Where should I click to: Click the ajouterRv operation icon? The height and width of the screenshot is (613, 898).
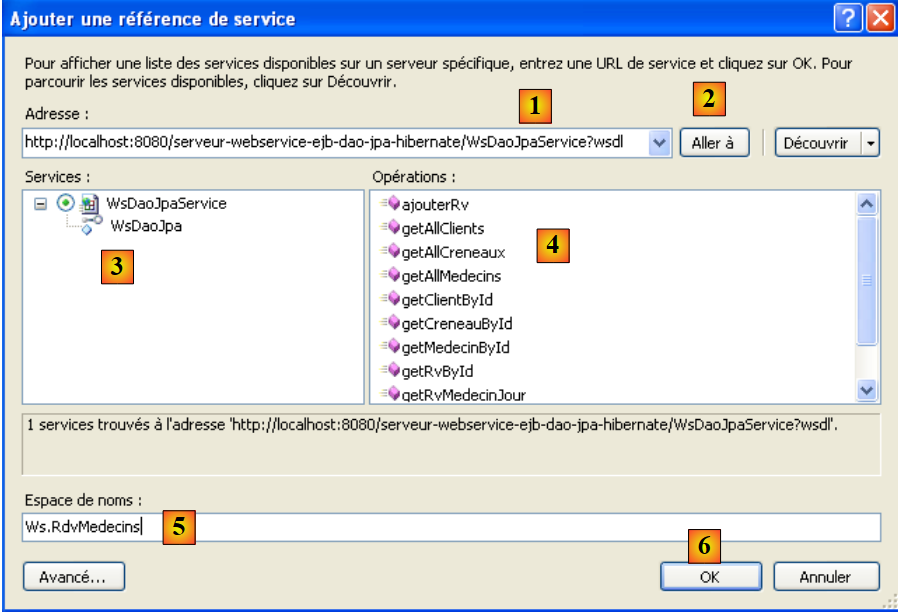pyautogui.click(x=390, y=204)
